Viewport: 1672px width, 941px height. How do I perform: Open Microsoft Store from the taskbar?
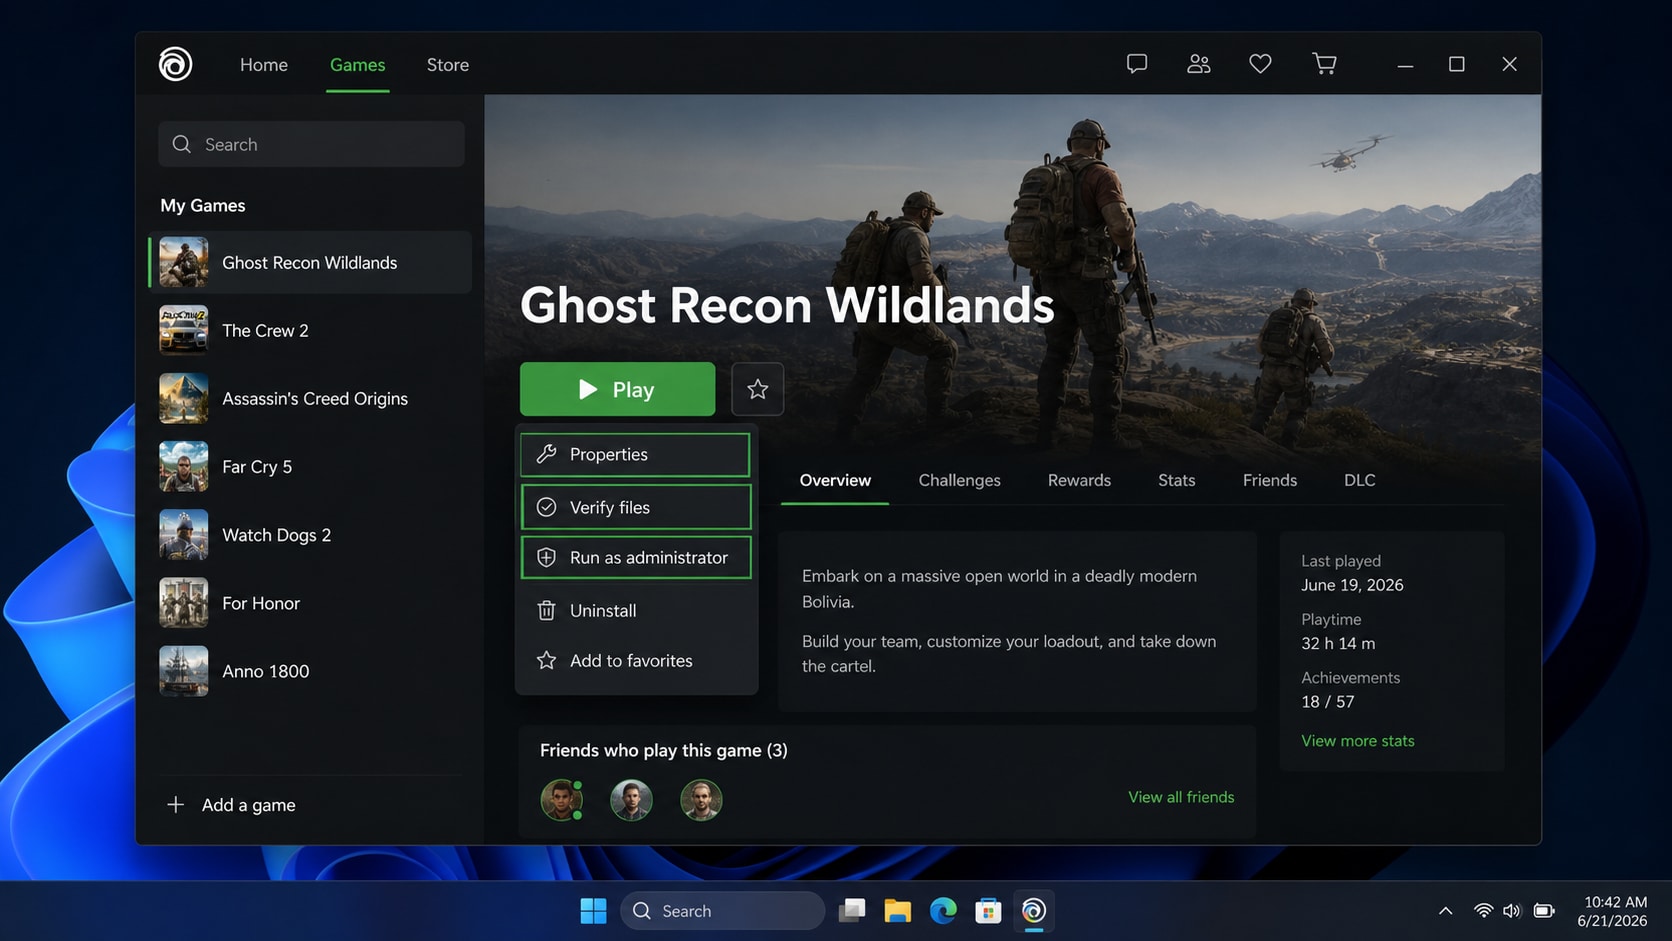pos(988,911)
